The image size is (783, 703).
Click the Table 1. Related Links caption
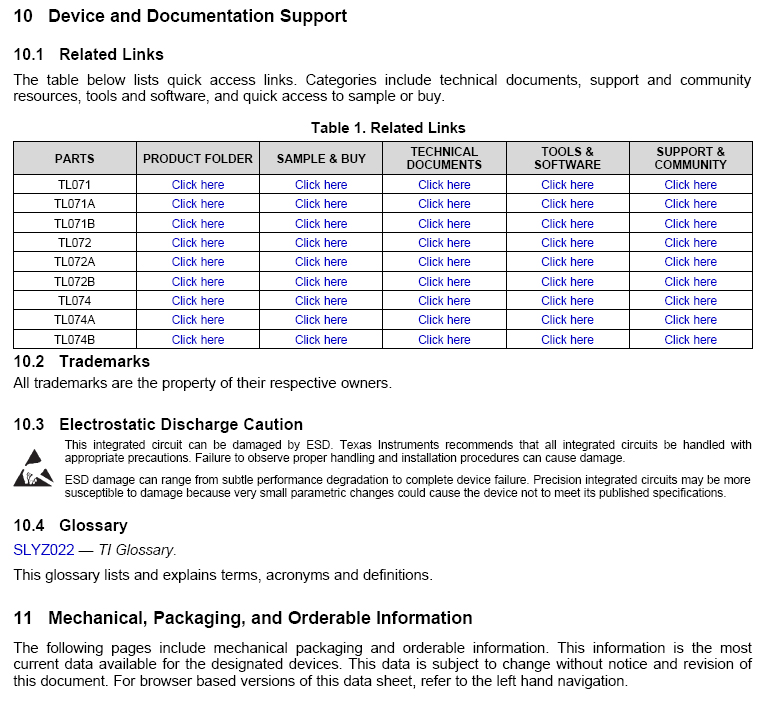coord(388,128)
